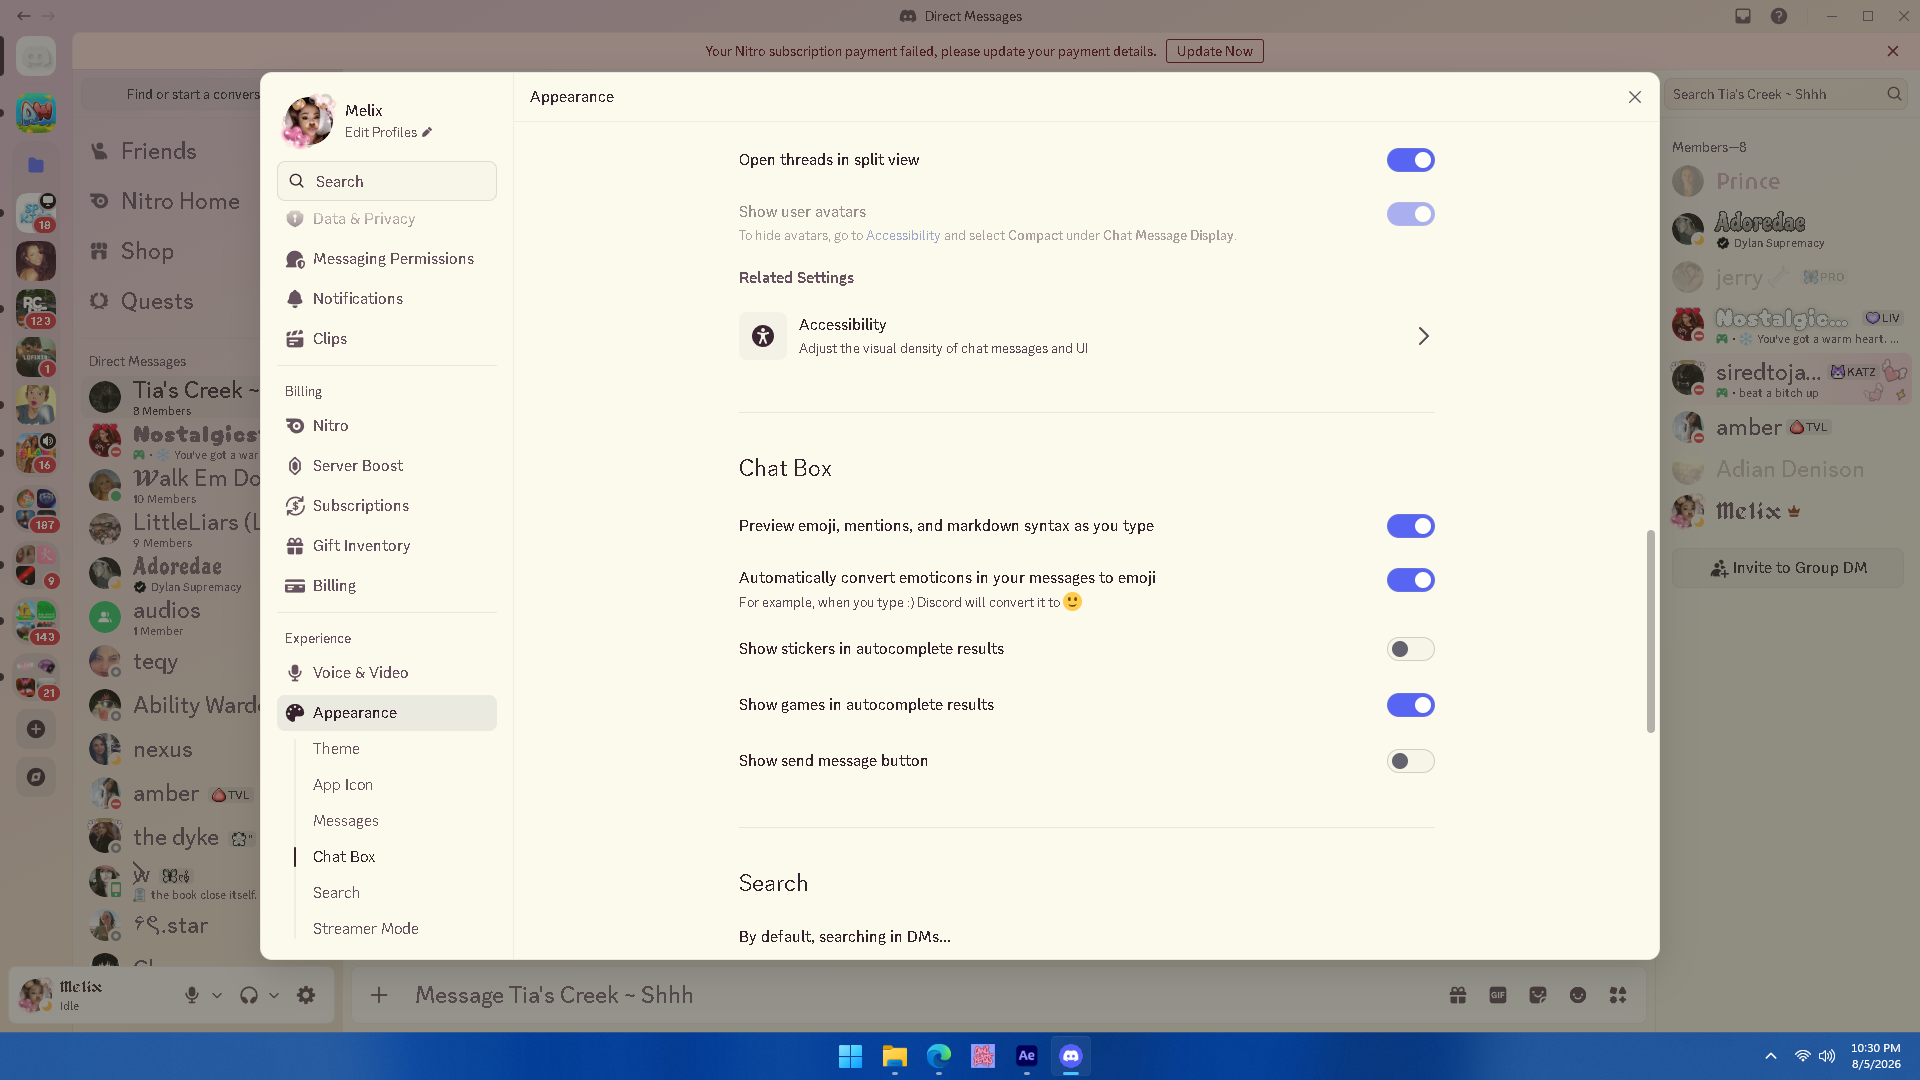
Task: Open the sticker picker
Action: coord(1538,995)
